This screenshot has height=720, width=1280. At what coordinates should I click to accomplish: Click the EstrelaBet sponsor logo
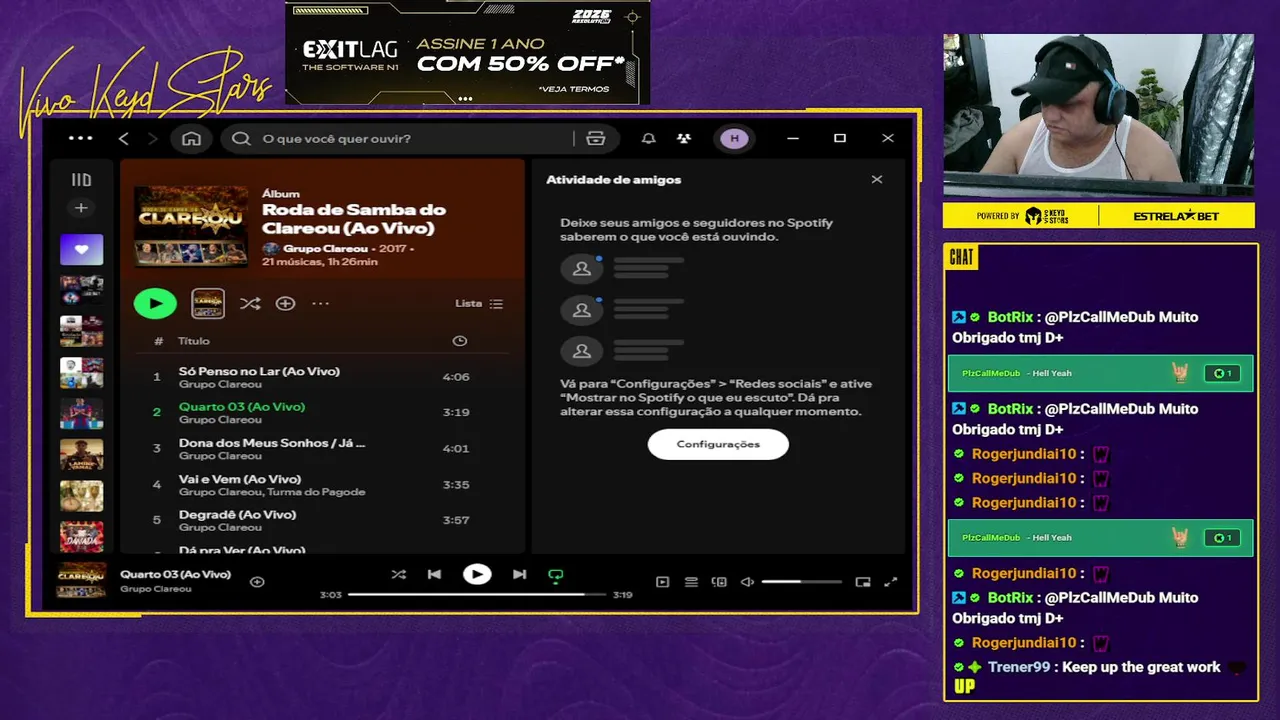(x=1177, y=216)
